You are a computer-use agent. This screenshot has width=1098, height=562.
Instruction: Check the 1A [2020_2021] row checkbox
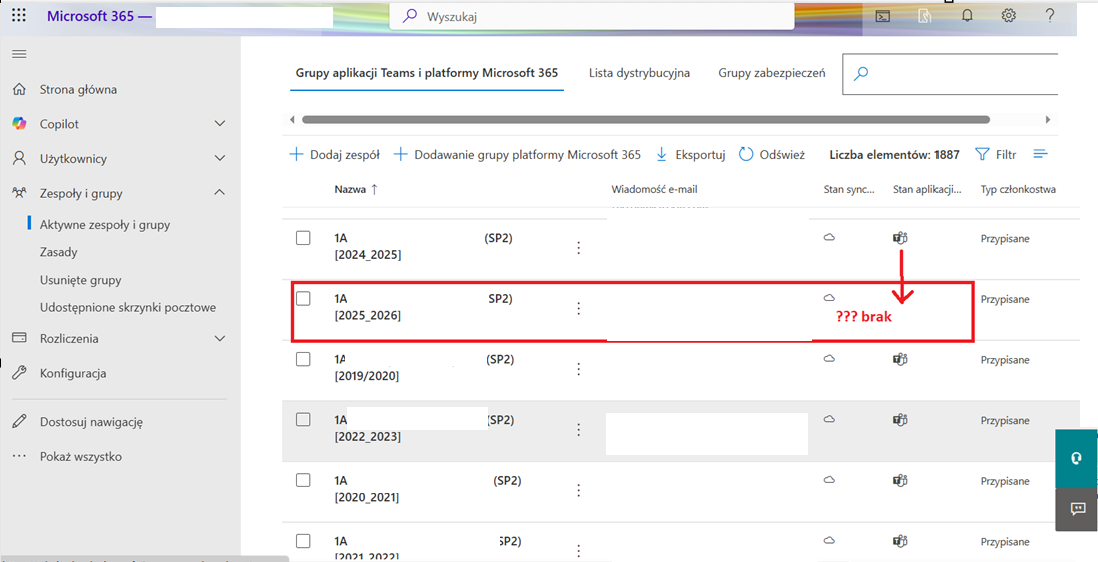tap(303, 480)
